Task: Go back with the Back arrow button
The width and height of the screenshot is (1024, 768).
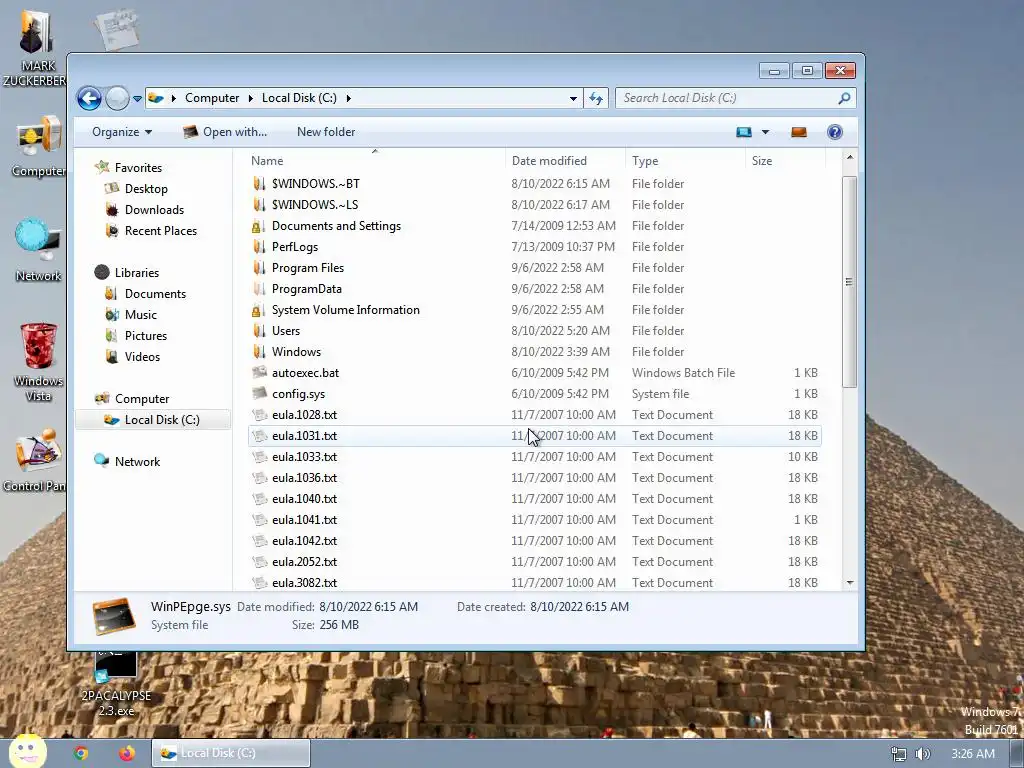Action: [89, 99]
